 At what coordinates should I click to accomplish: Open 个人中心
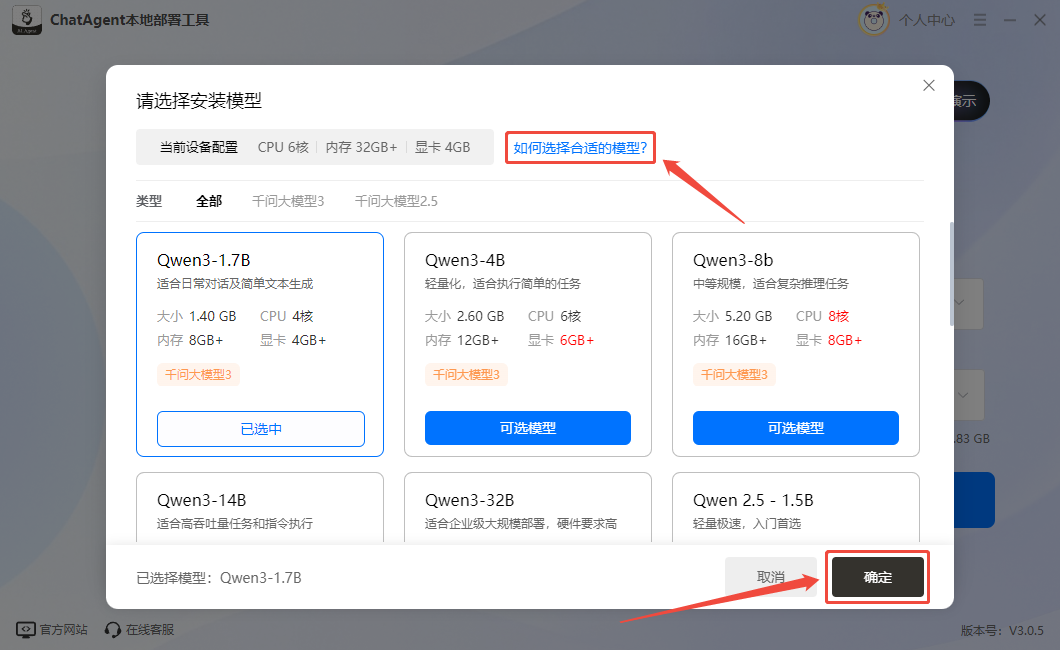926,20
